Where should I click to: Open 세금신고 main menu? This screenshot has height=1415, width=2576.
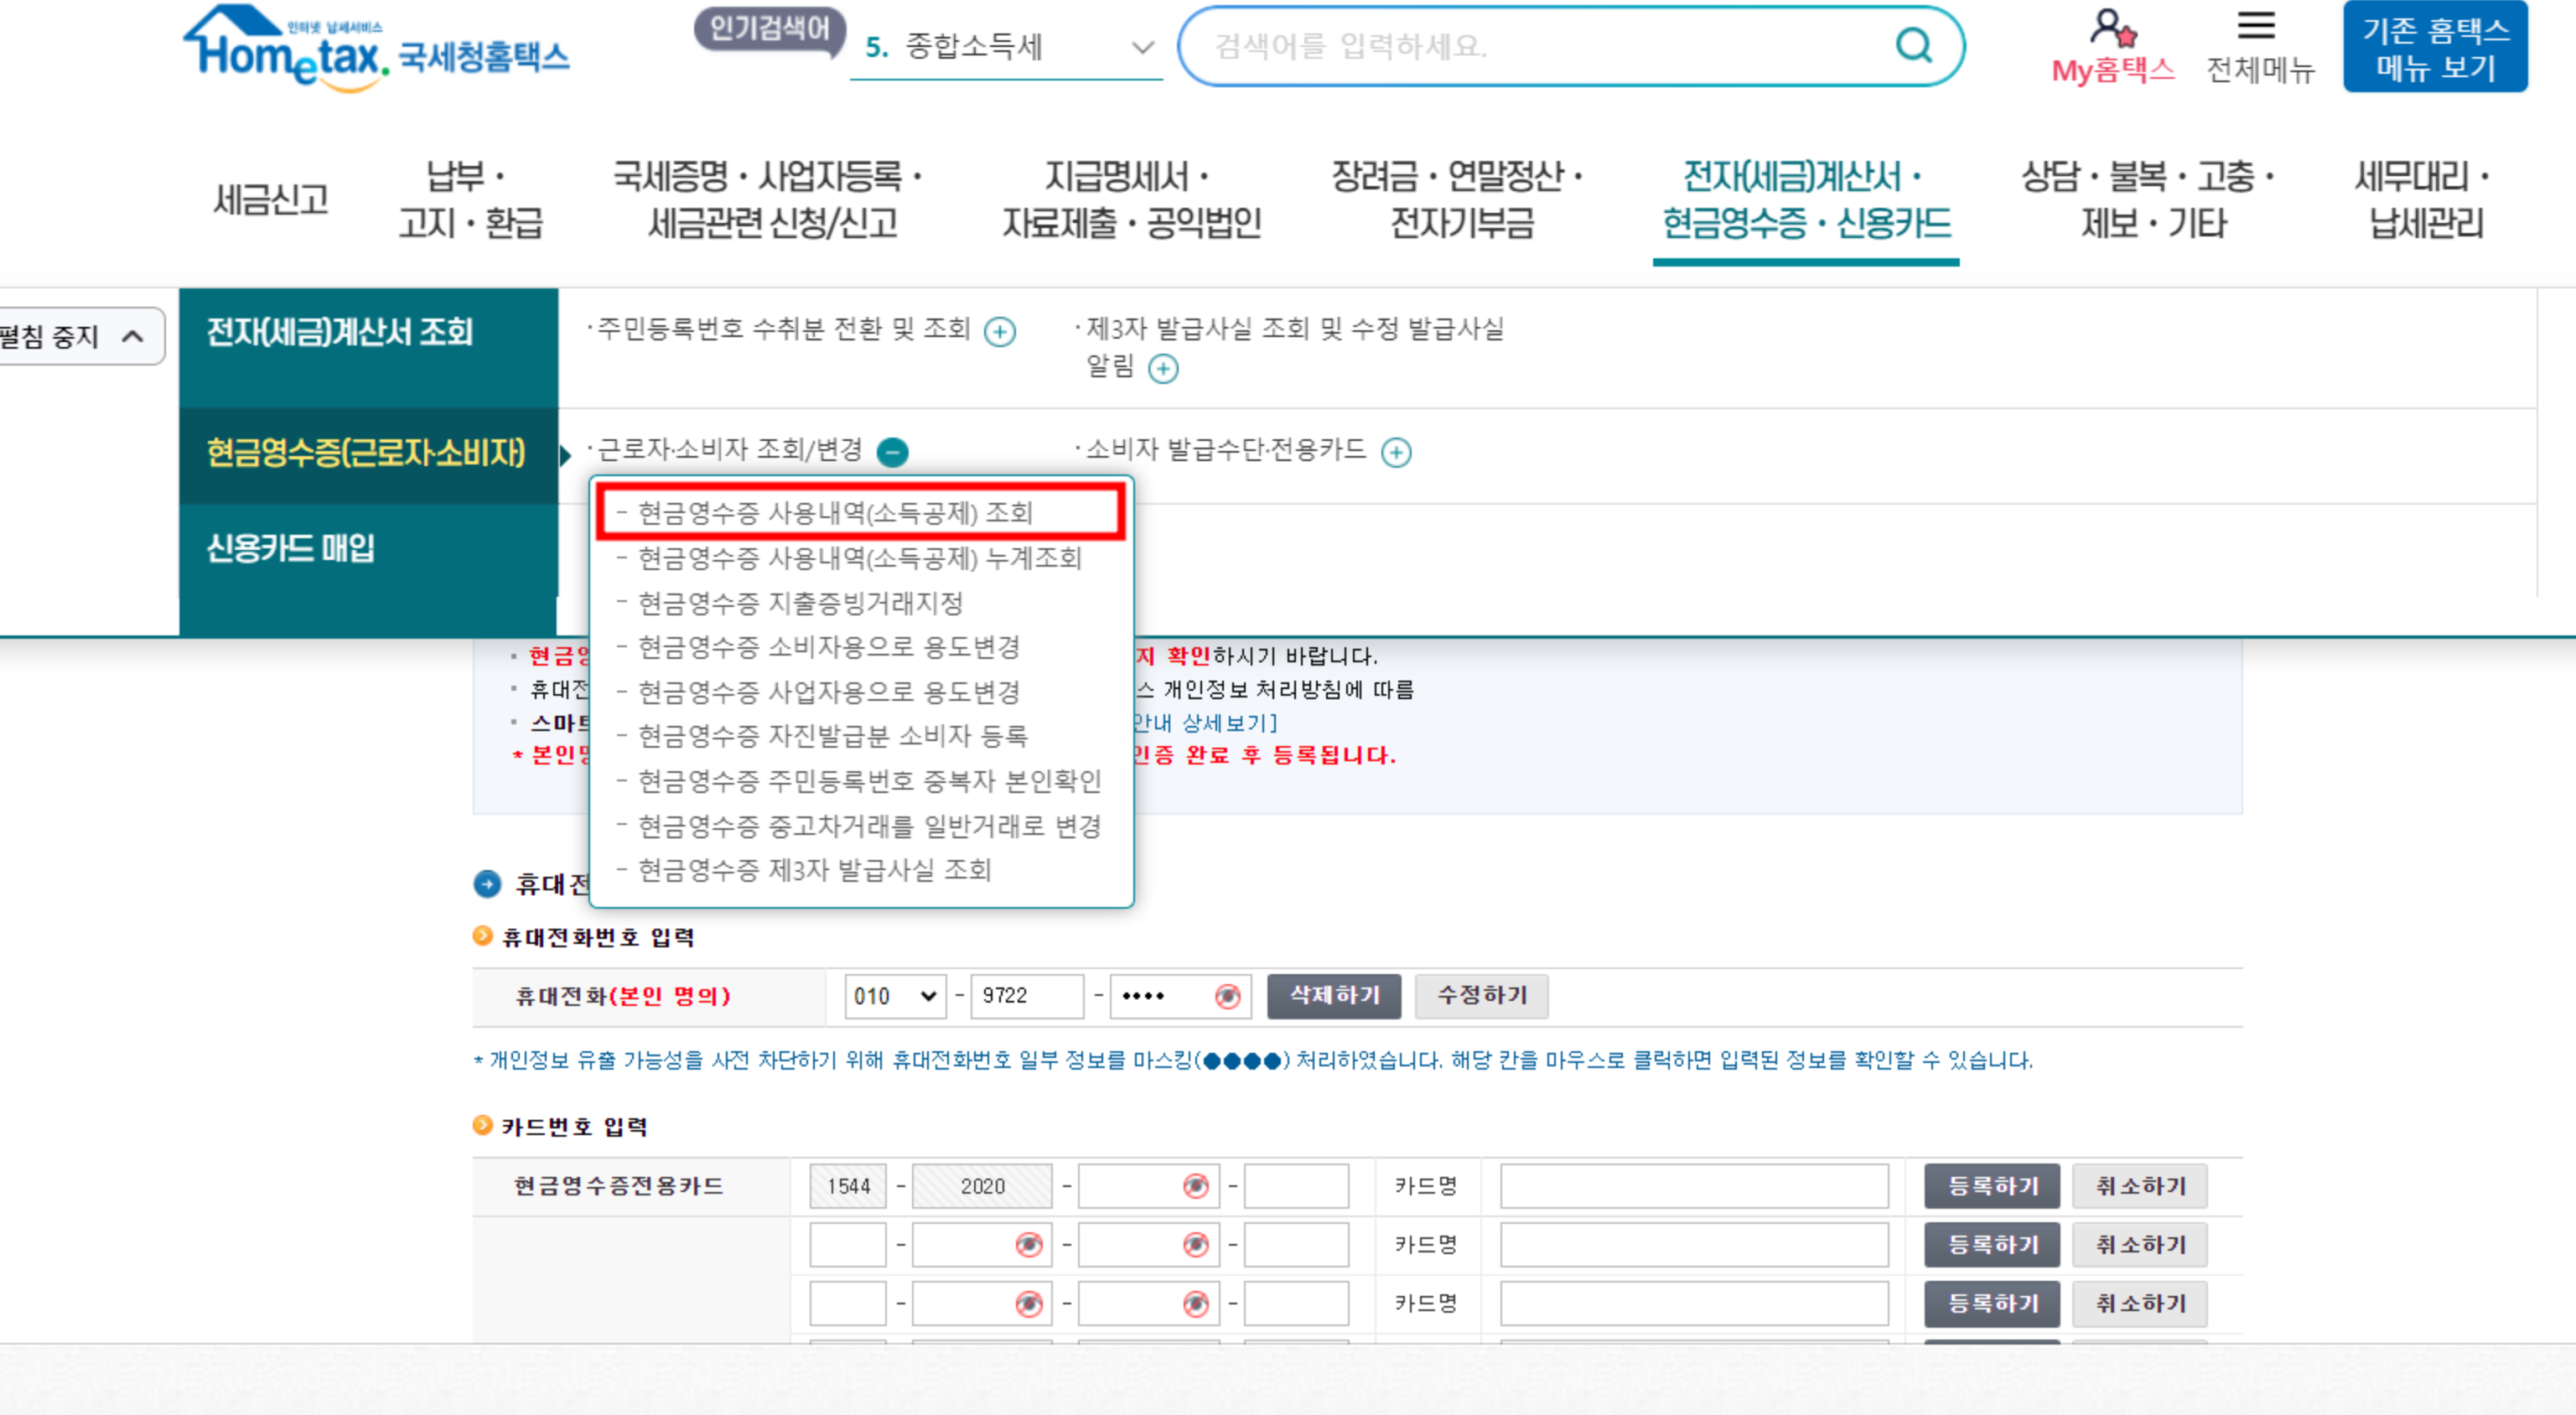point(270,200)
